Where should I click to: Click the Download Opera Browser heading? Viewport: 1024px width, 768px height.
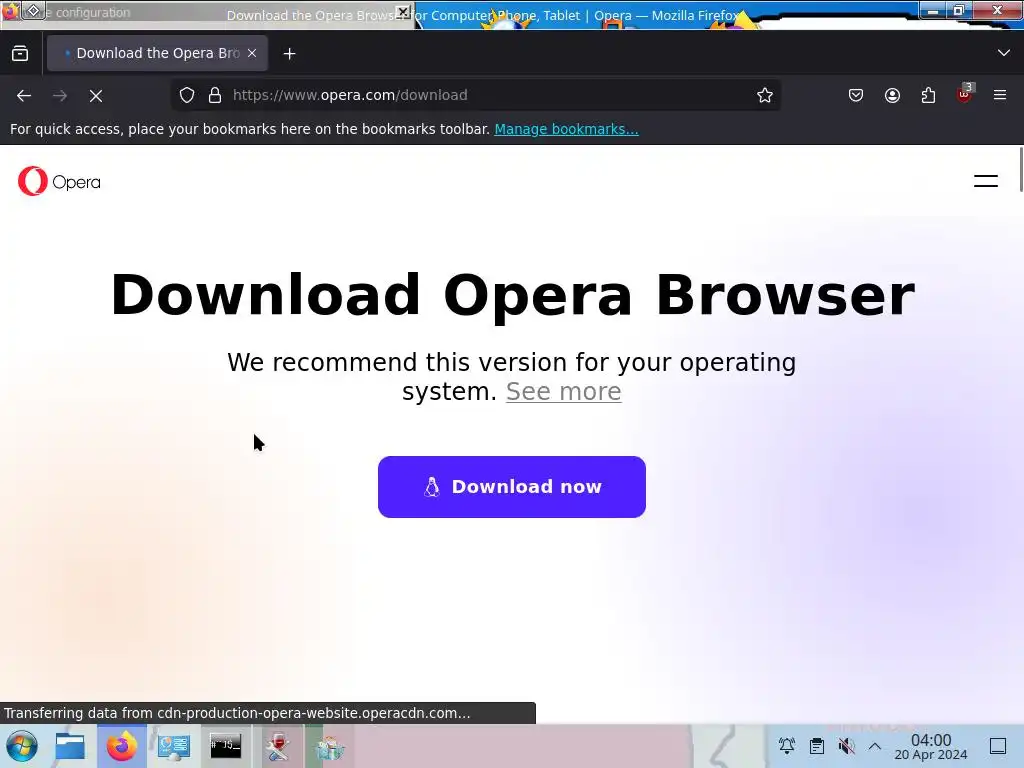pyautogui.click(x=513, y=295)
